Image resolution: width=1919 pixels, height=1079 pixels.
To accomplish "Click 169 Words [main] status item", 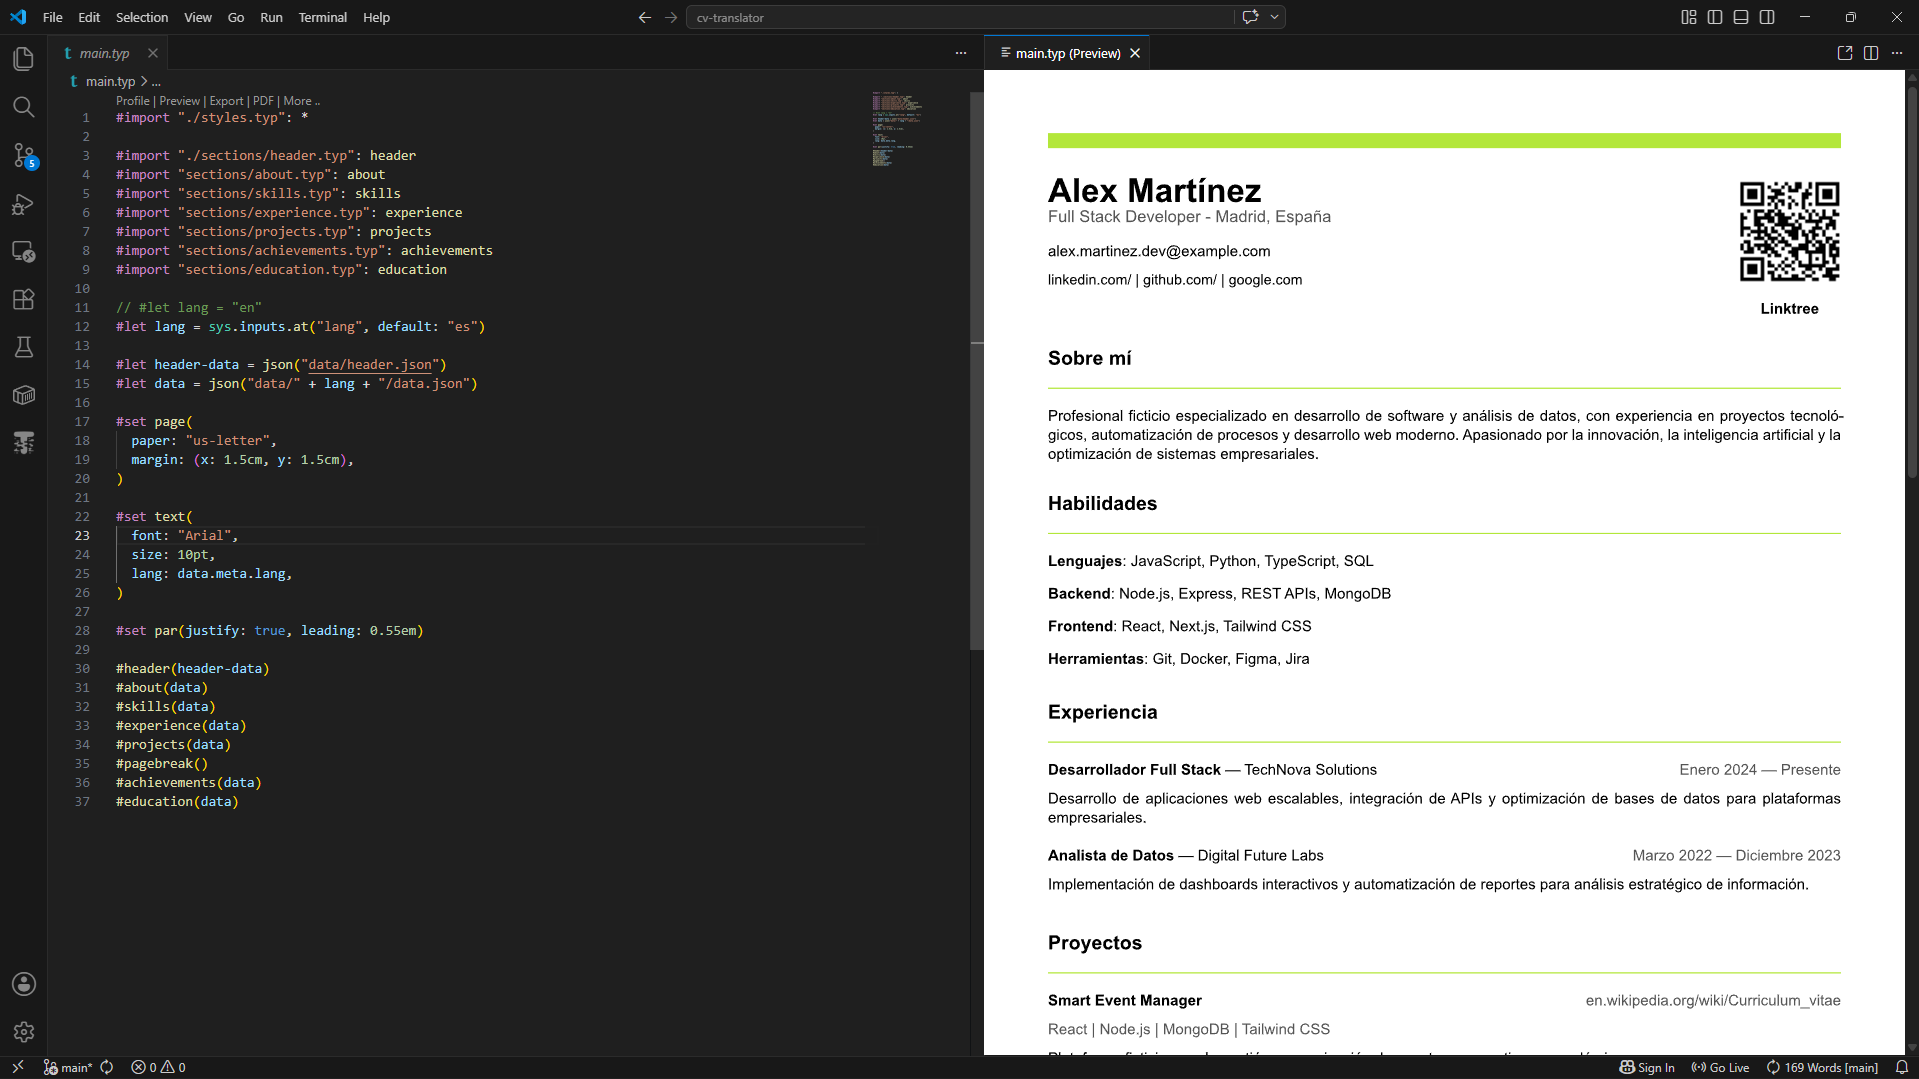I will (1822, 1067).
